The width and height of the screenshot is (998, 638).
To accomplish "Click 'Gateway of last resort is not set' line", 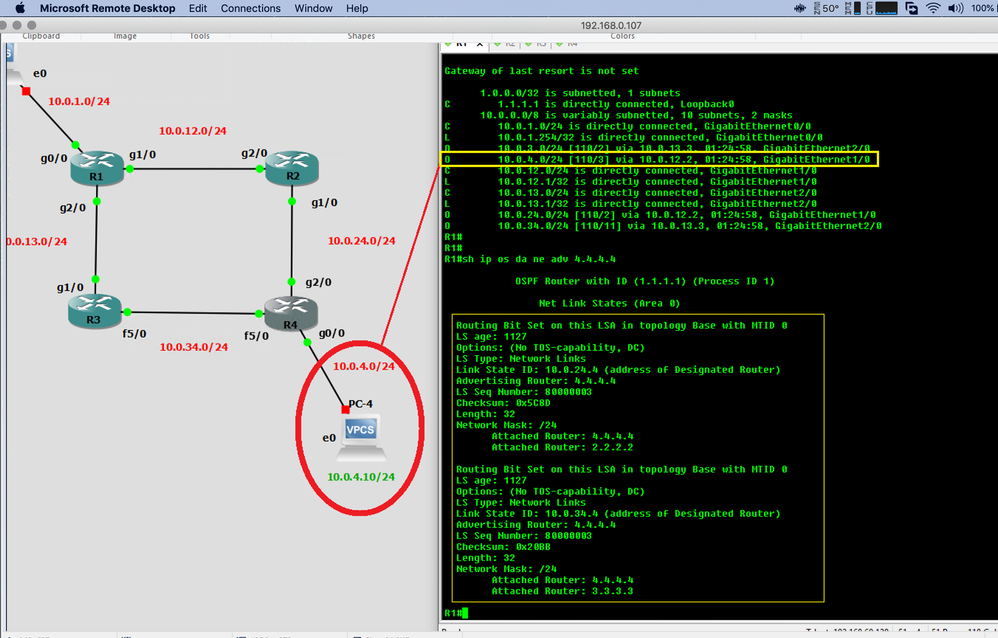I will click(x=542, y=71).
